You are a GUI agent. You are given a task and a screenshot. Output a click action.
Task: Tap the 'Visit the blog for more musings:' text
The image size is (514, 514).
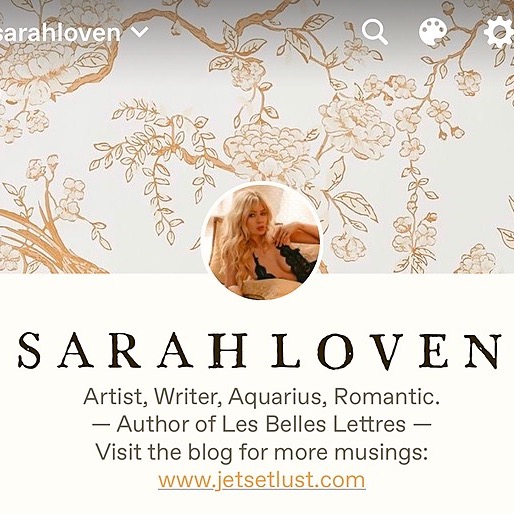(x=262, y=452)
